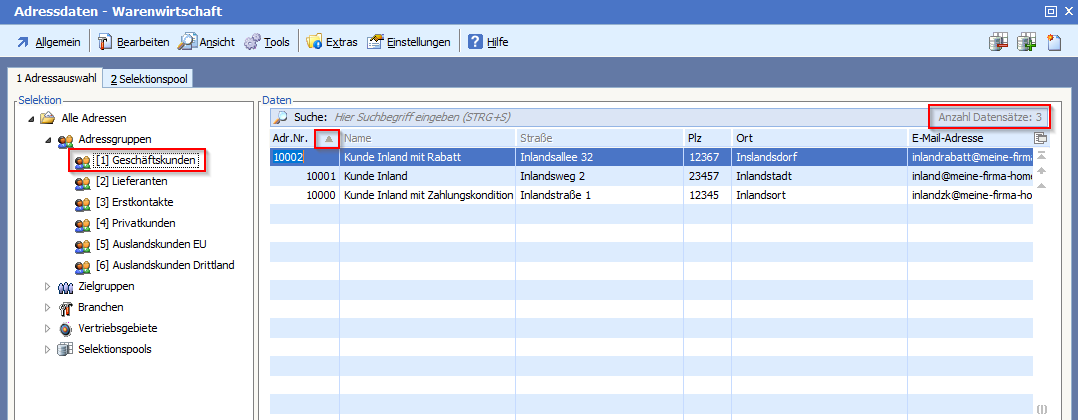
Task: Select the Lieferanten address group
Action: (x=131, y=181)
